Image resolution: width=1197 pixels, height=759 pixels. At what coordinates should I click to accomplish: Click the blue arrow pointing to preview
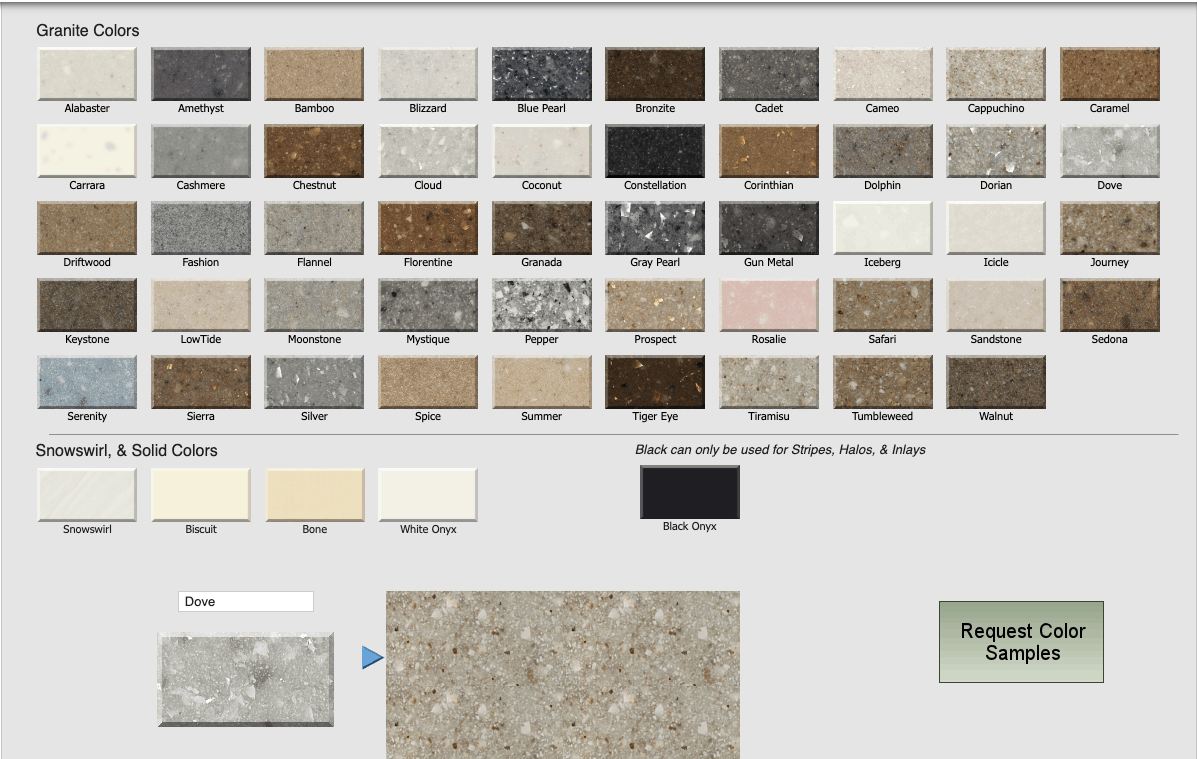point(370,657)
